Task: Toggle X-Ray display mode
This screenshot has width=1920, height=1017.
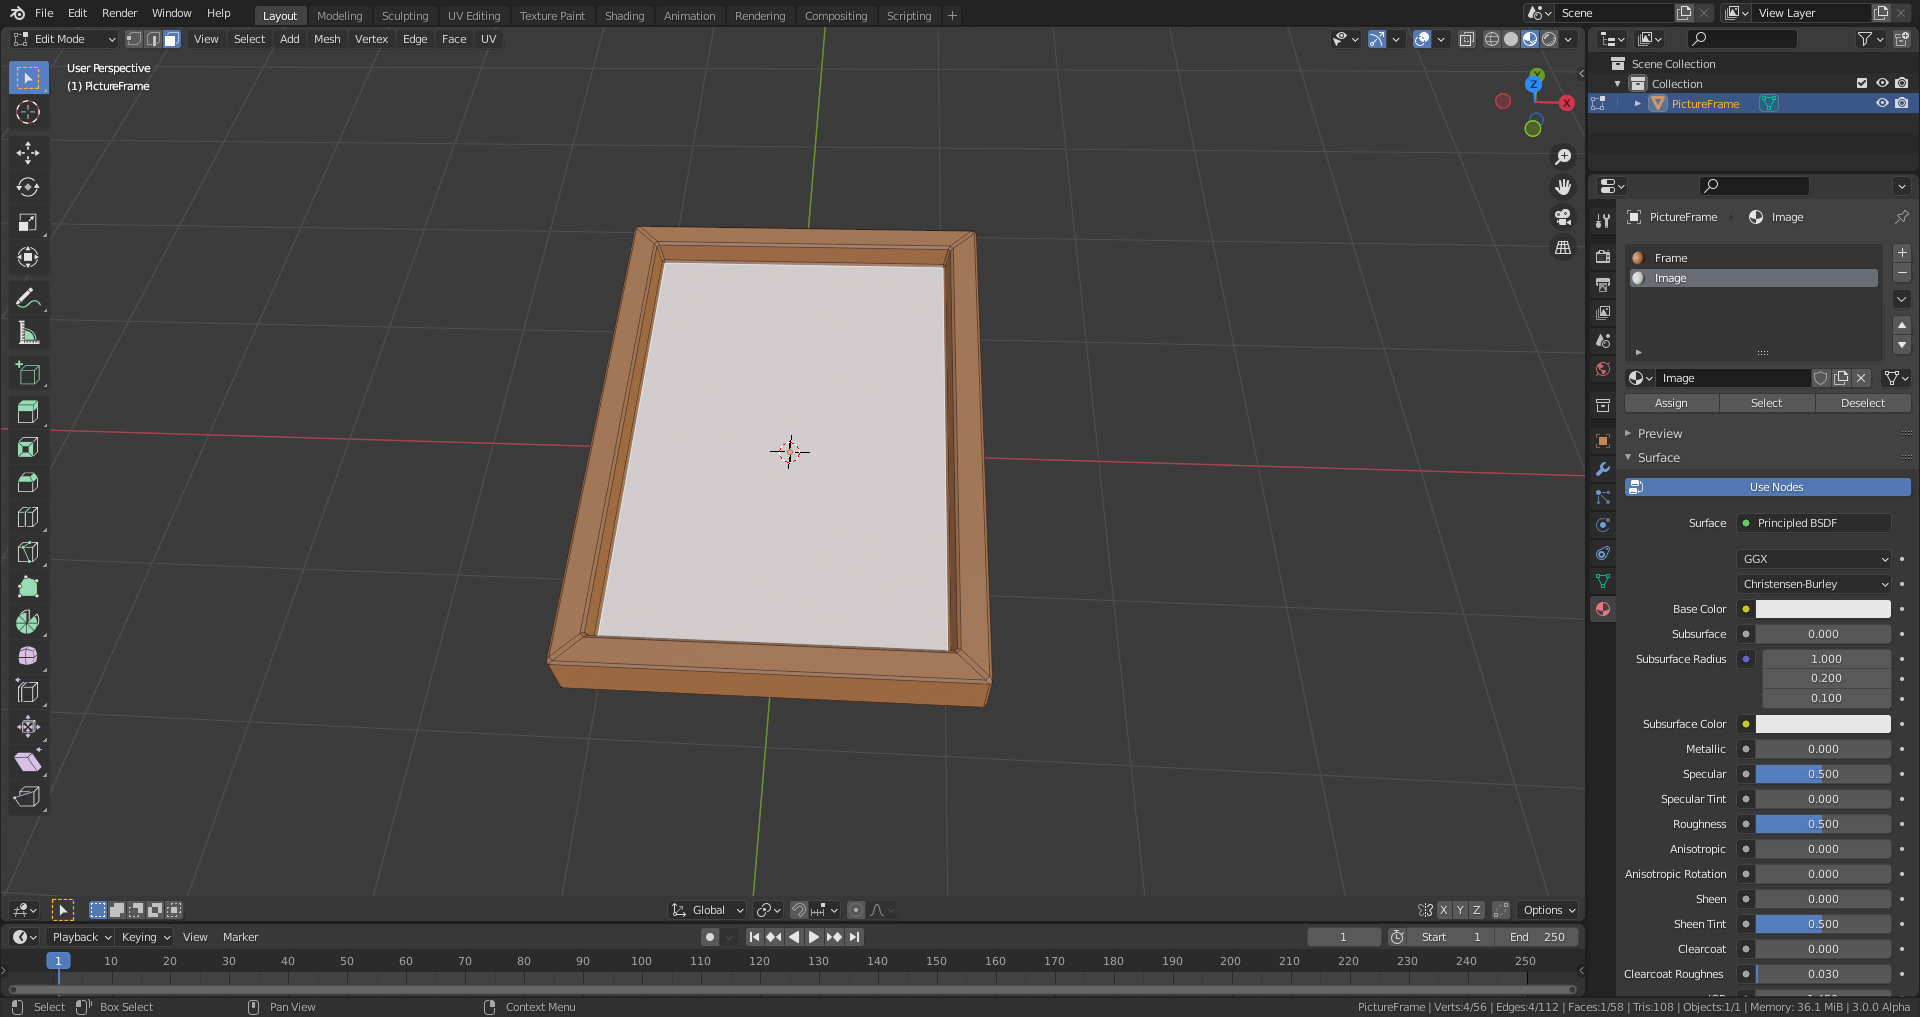Action: (x=1467, y=39)
